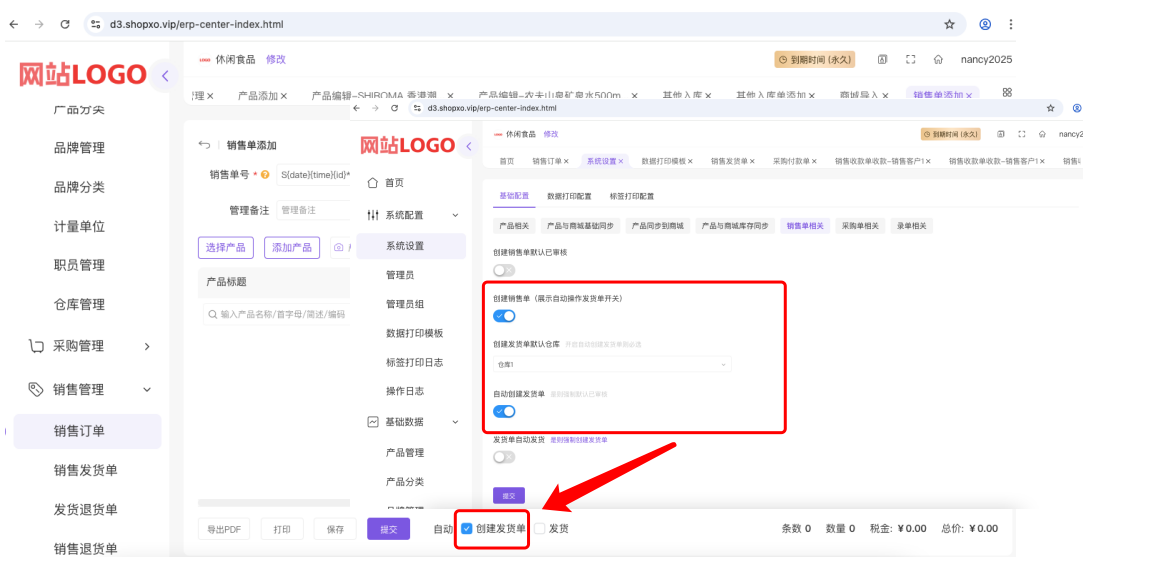The image size is (1151, 581).
Task: Check the 发货 checkbox
Action: (x=540, y=529)
